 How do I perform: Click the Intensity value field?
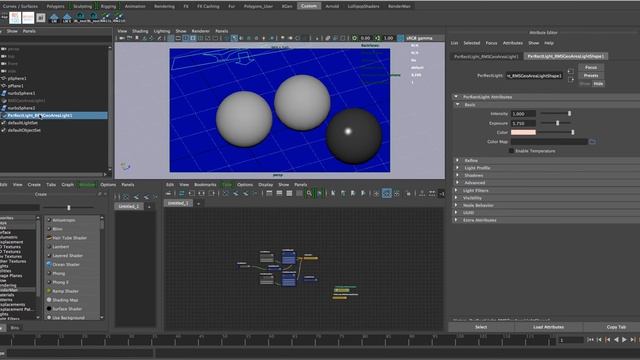[523, 113]
